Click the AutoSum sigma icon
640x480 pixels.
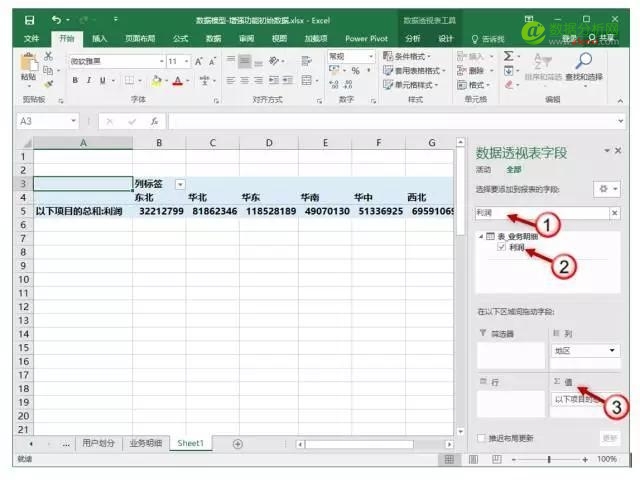509,56
